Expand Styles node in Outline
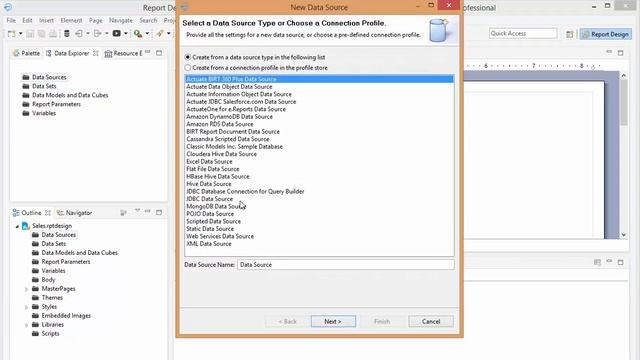Viewport: 640px width, 360px height. tap(27, 307)
